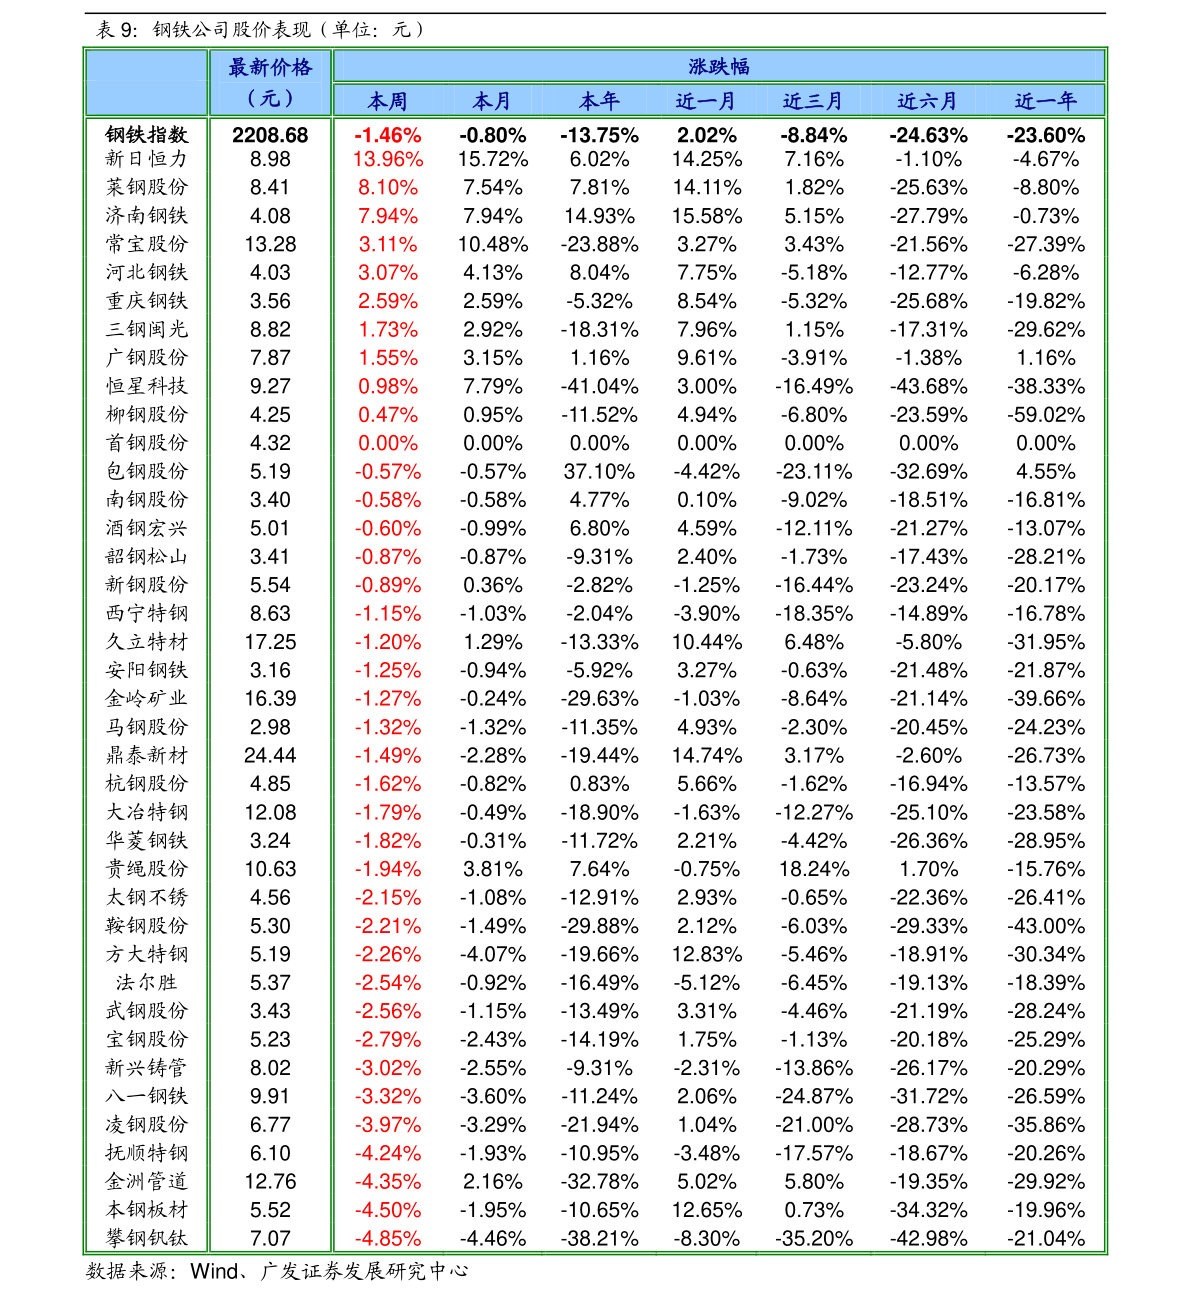Select the 南钢股份 row name
The height and width of the screenshot is (1303, 1191).
coord(147,499)
